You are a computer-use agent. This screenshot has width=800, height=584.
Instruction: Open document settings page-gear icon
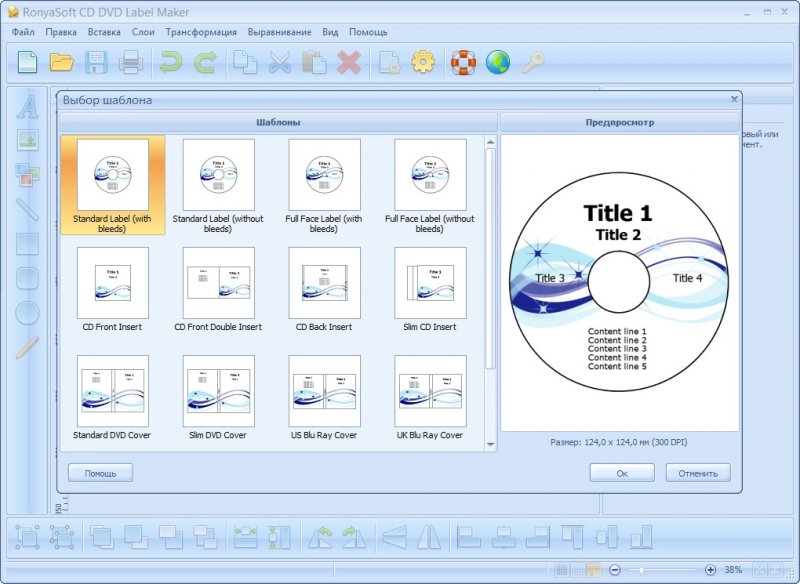pos(389,62)
